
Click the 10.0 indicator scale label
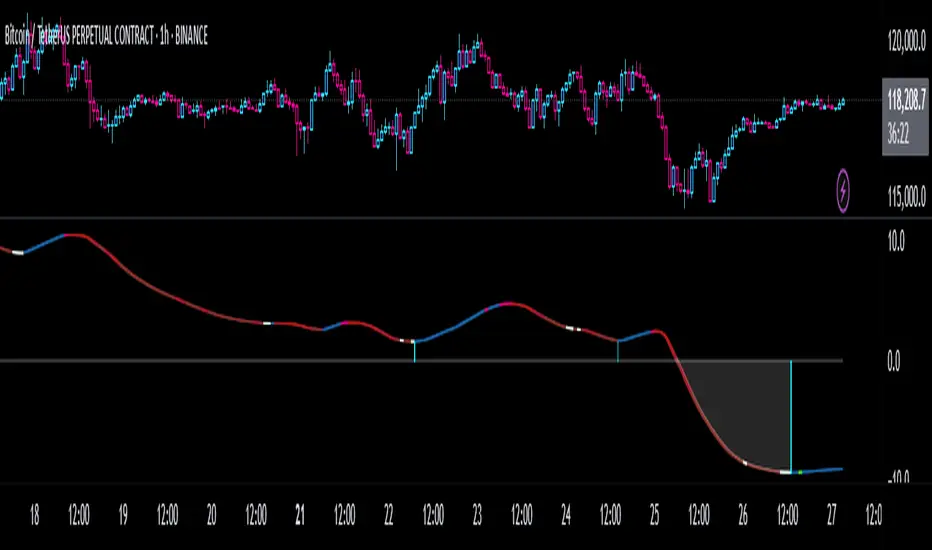pos(896,241)
